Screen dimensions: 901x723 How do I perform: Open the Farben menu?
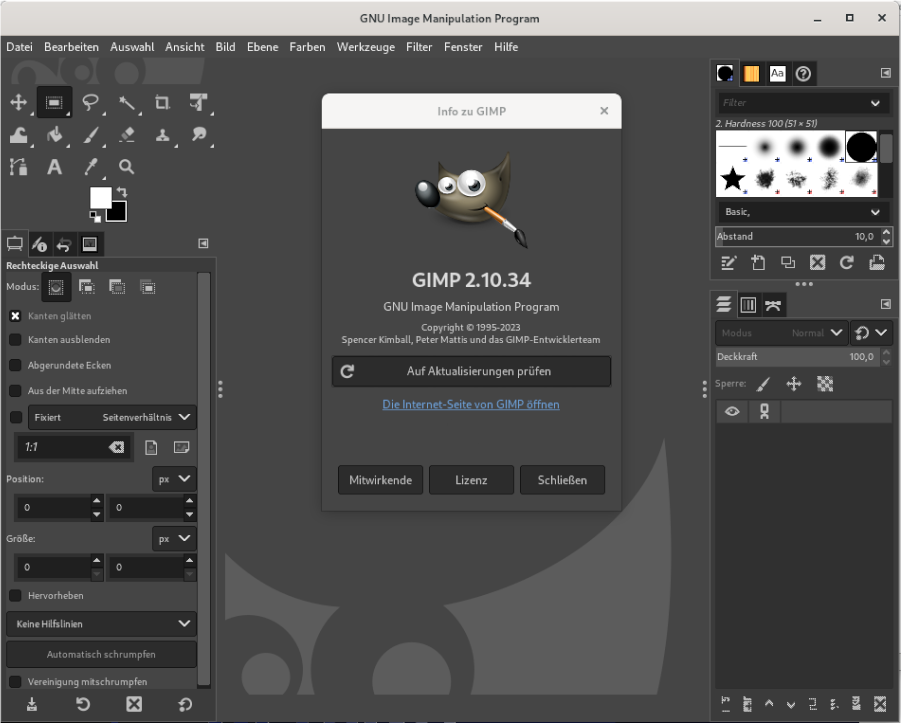click(x=307, y=47)
